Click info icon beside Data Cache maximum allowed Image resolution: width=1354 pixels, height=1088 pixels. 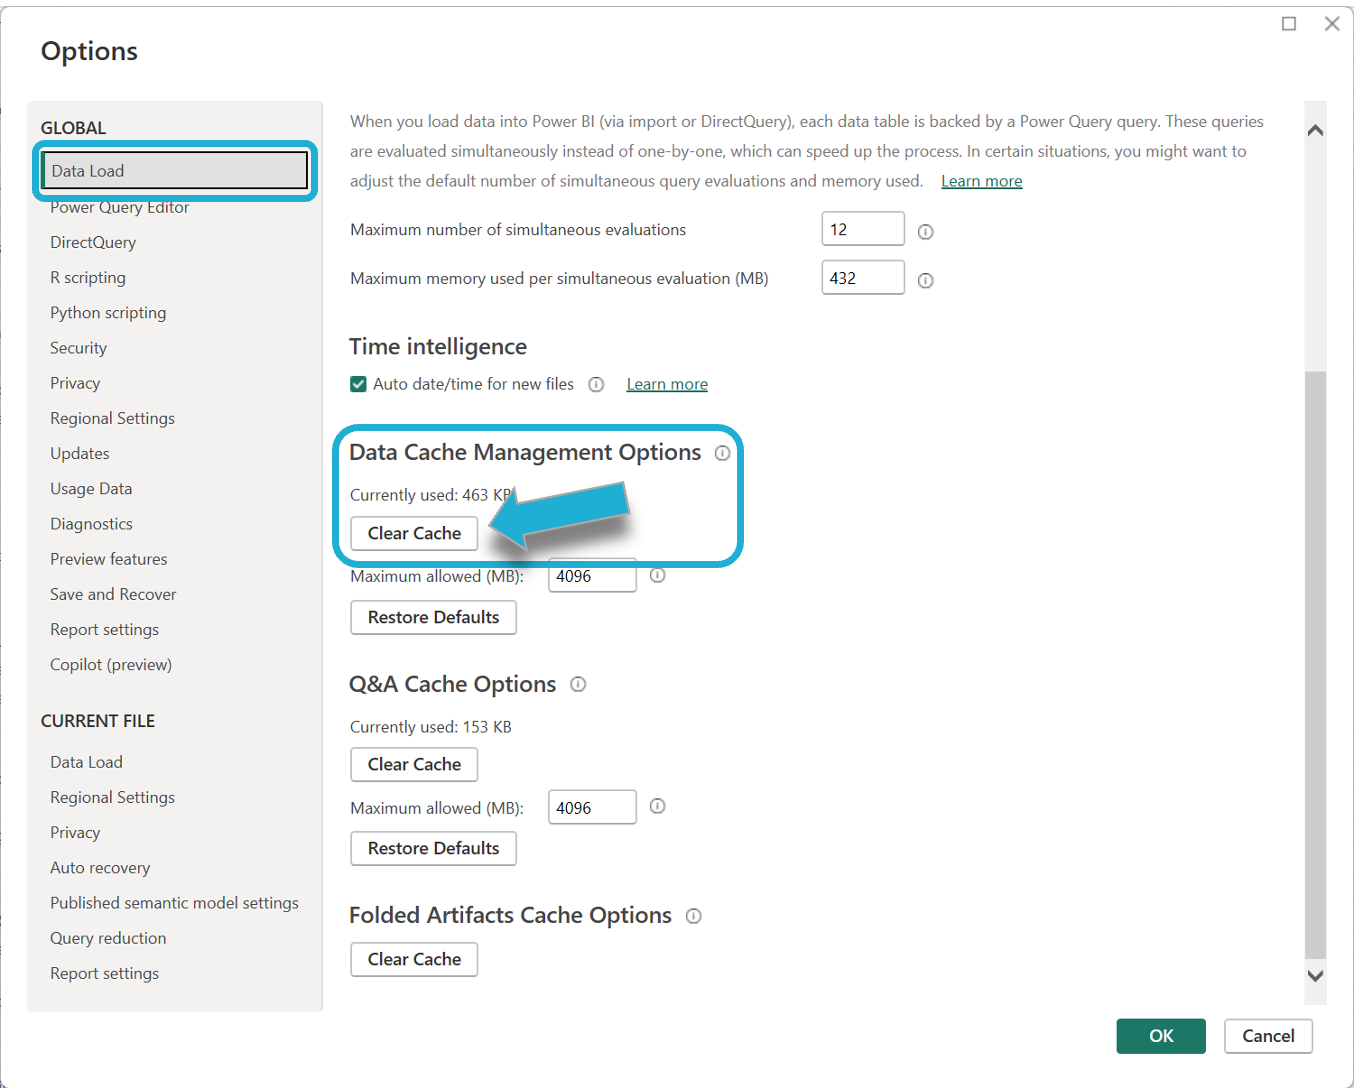657,575
